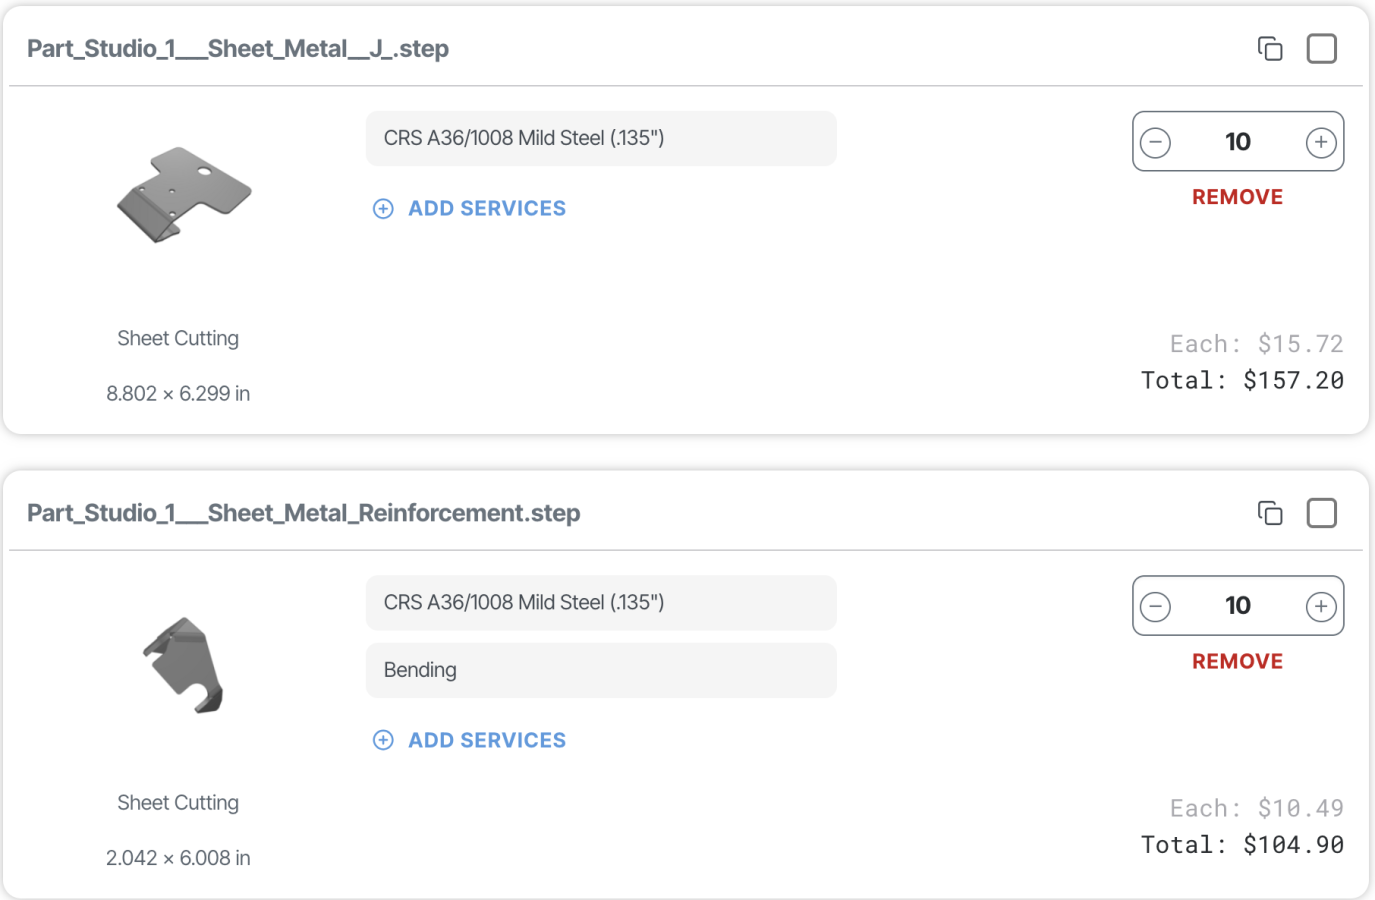Increase quantity of Sheet_Metal_J part
1375x900 pixels.
pos(1321,142)
